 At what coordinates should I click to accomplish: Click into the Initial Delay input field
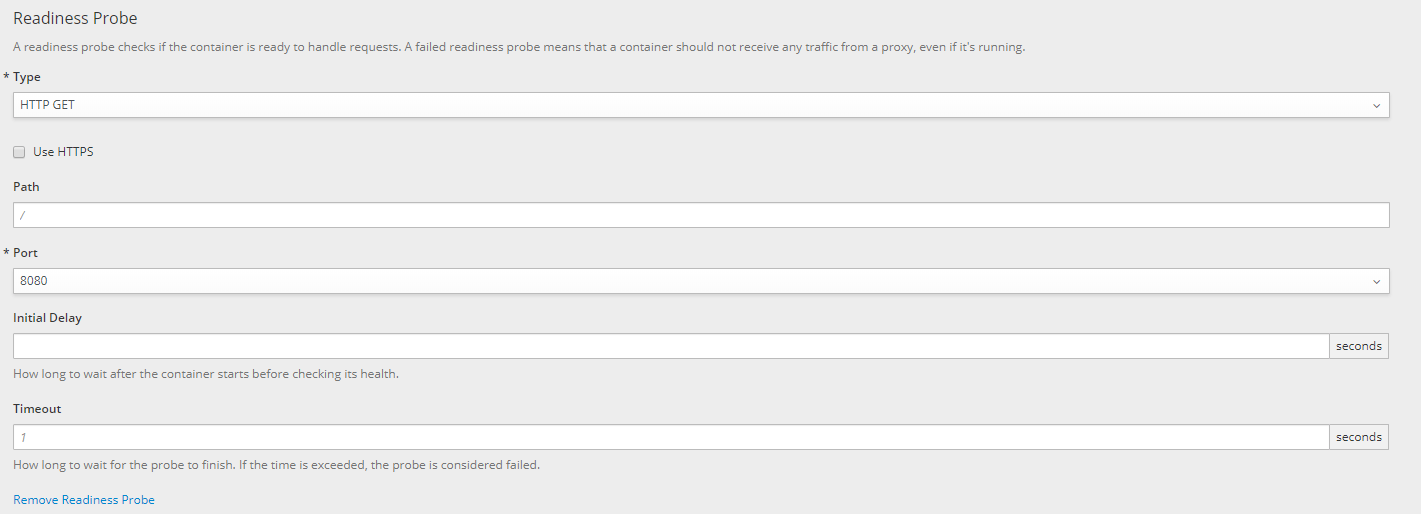(x=670, y=346)
